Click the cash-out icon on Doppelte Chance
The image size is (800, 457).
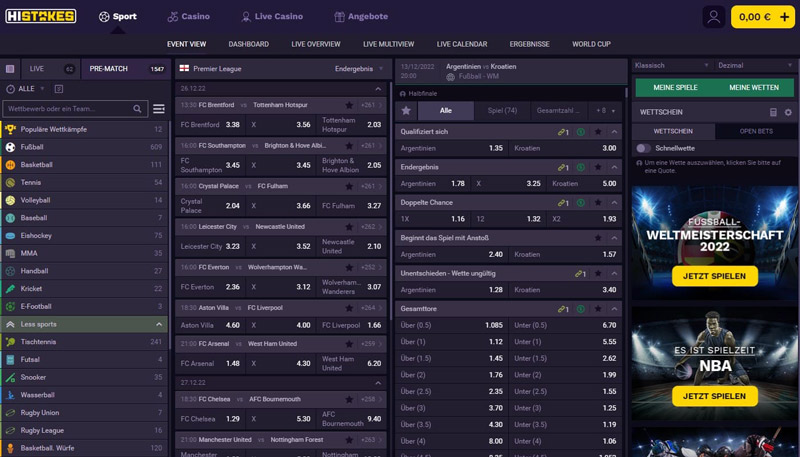point(581,202)
